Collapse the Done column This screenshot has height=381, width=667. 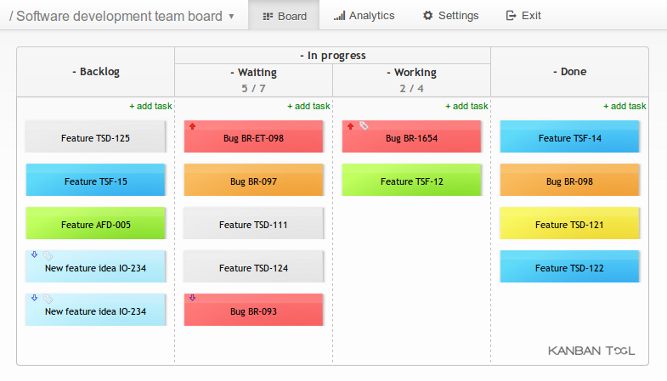pyautogui.click(x=555, y=72)
